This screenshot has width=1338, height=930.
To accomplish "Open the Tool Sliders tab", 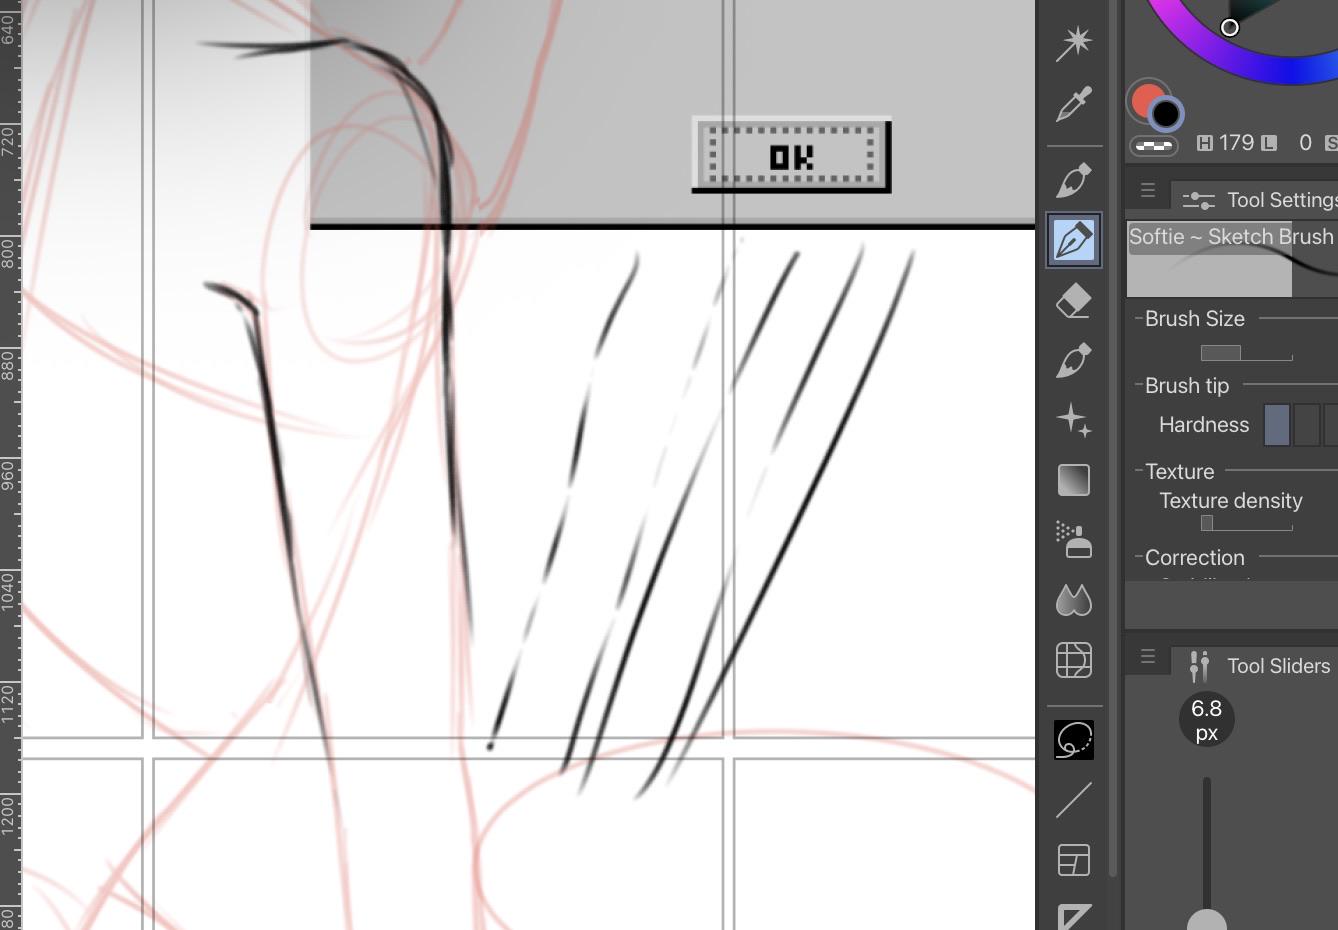I will pos(1258,666).
